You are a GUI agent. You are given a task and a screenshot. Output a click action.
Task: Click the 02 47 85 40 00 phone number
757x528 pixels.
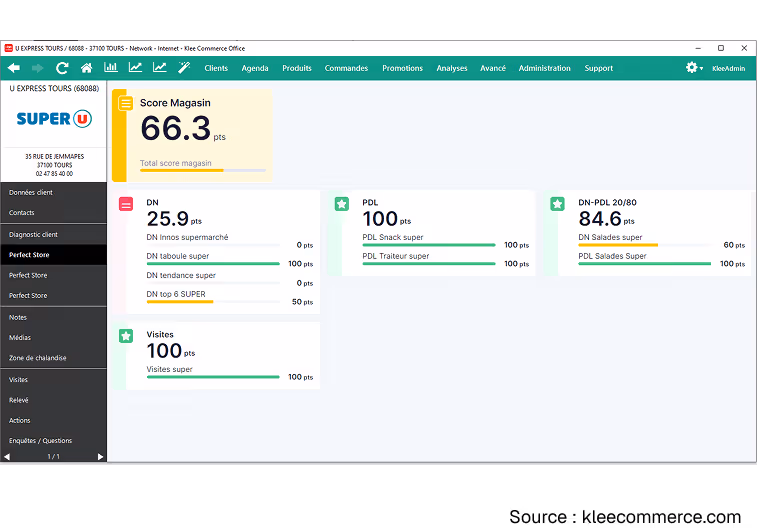pyautogui.click(x=54, y=174)
